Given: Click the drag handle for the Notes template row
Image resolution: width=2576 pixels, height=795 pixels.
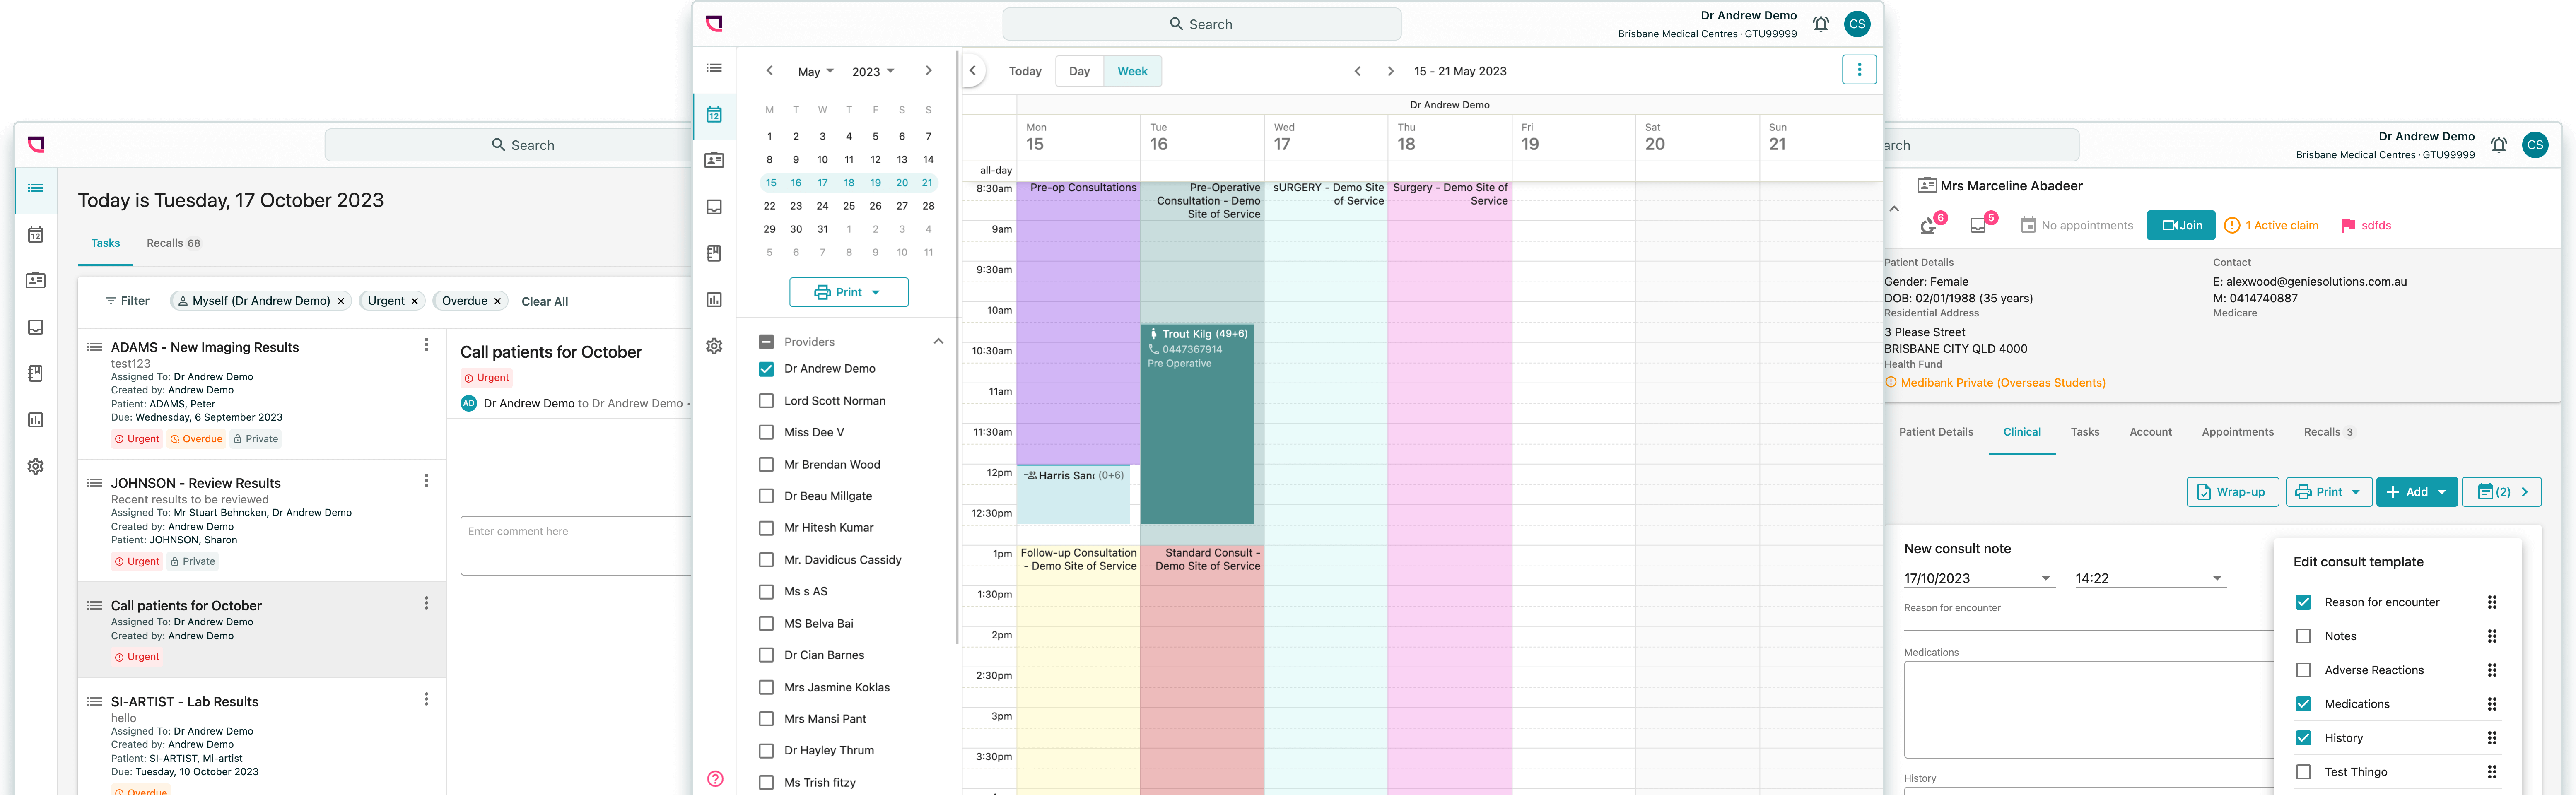Looking at the screenshot, I should (x=2491, y=636).
